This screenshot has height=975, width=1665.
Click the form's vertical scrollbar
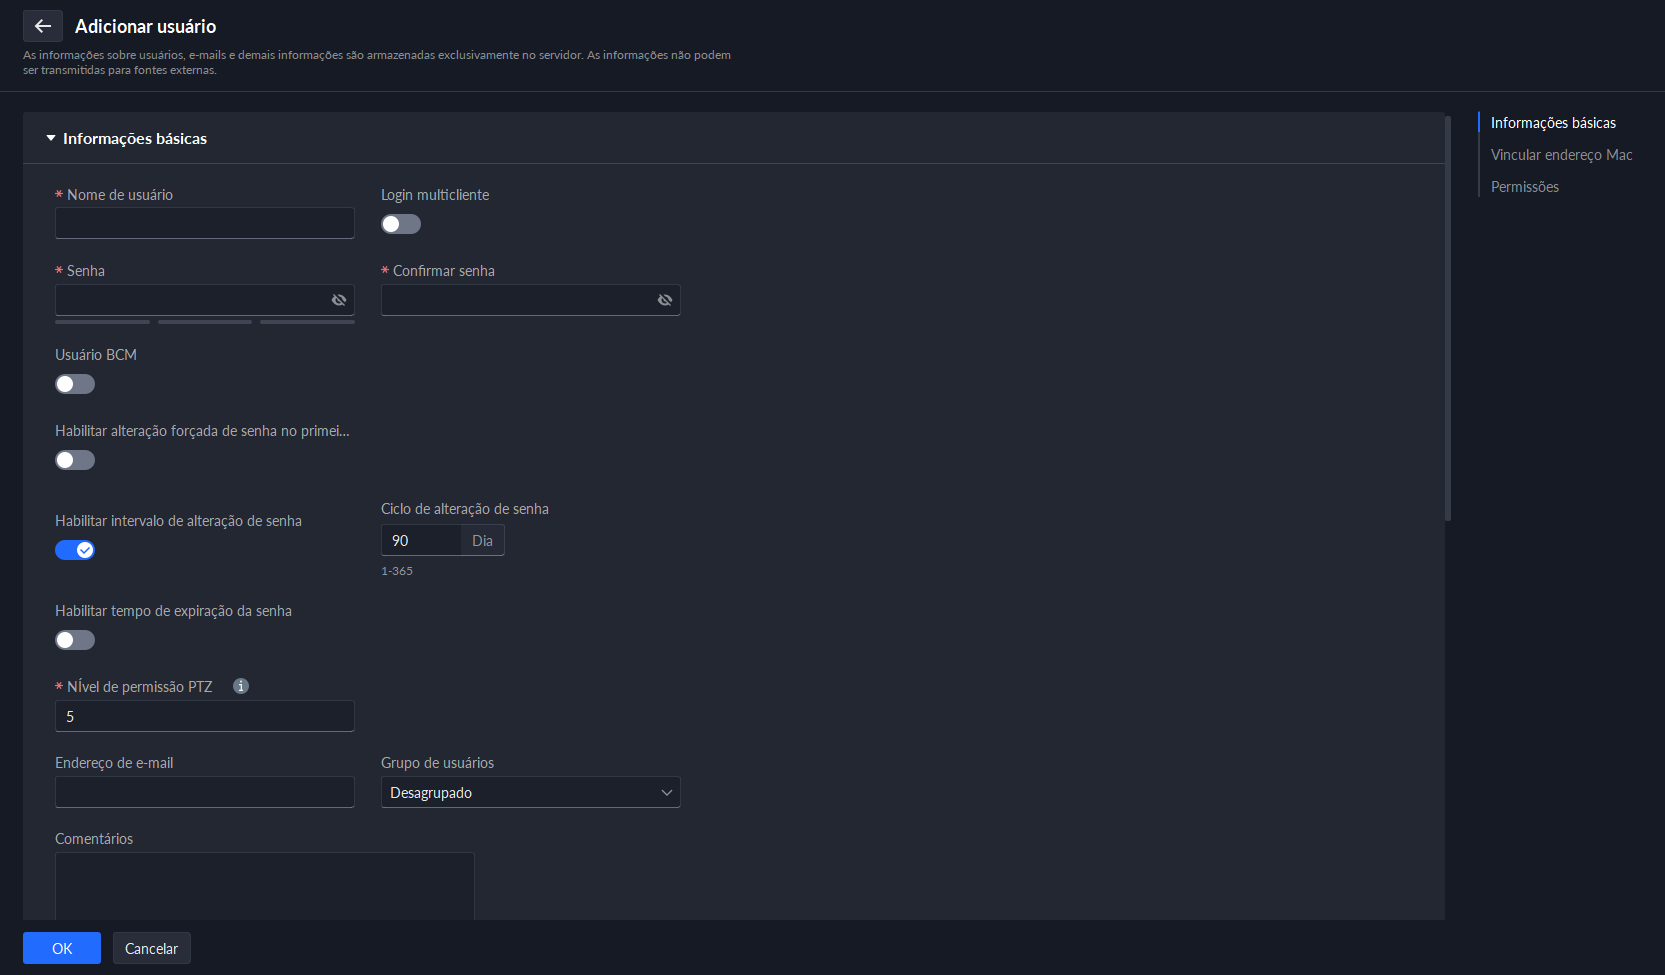[x=1448, y=320]
